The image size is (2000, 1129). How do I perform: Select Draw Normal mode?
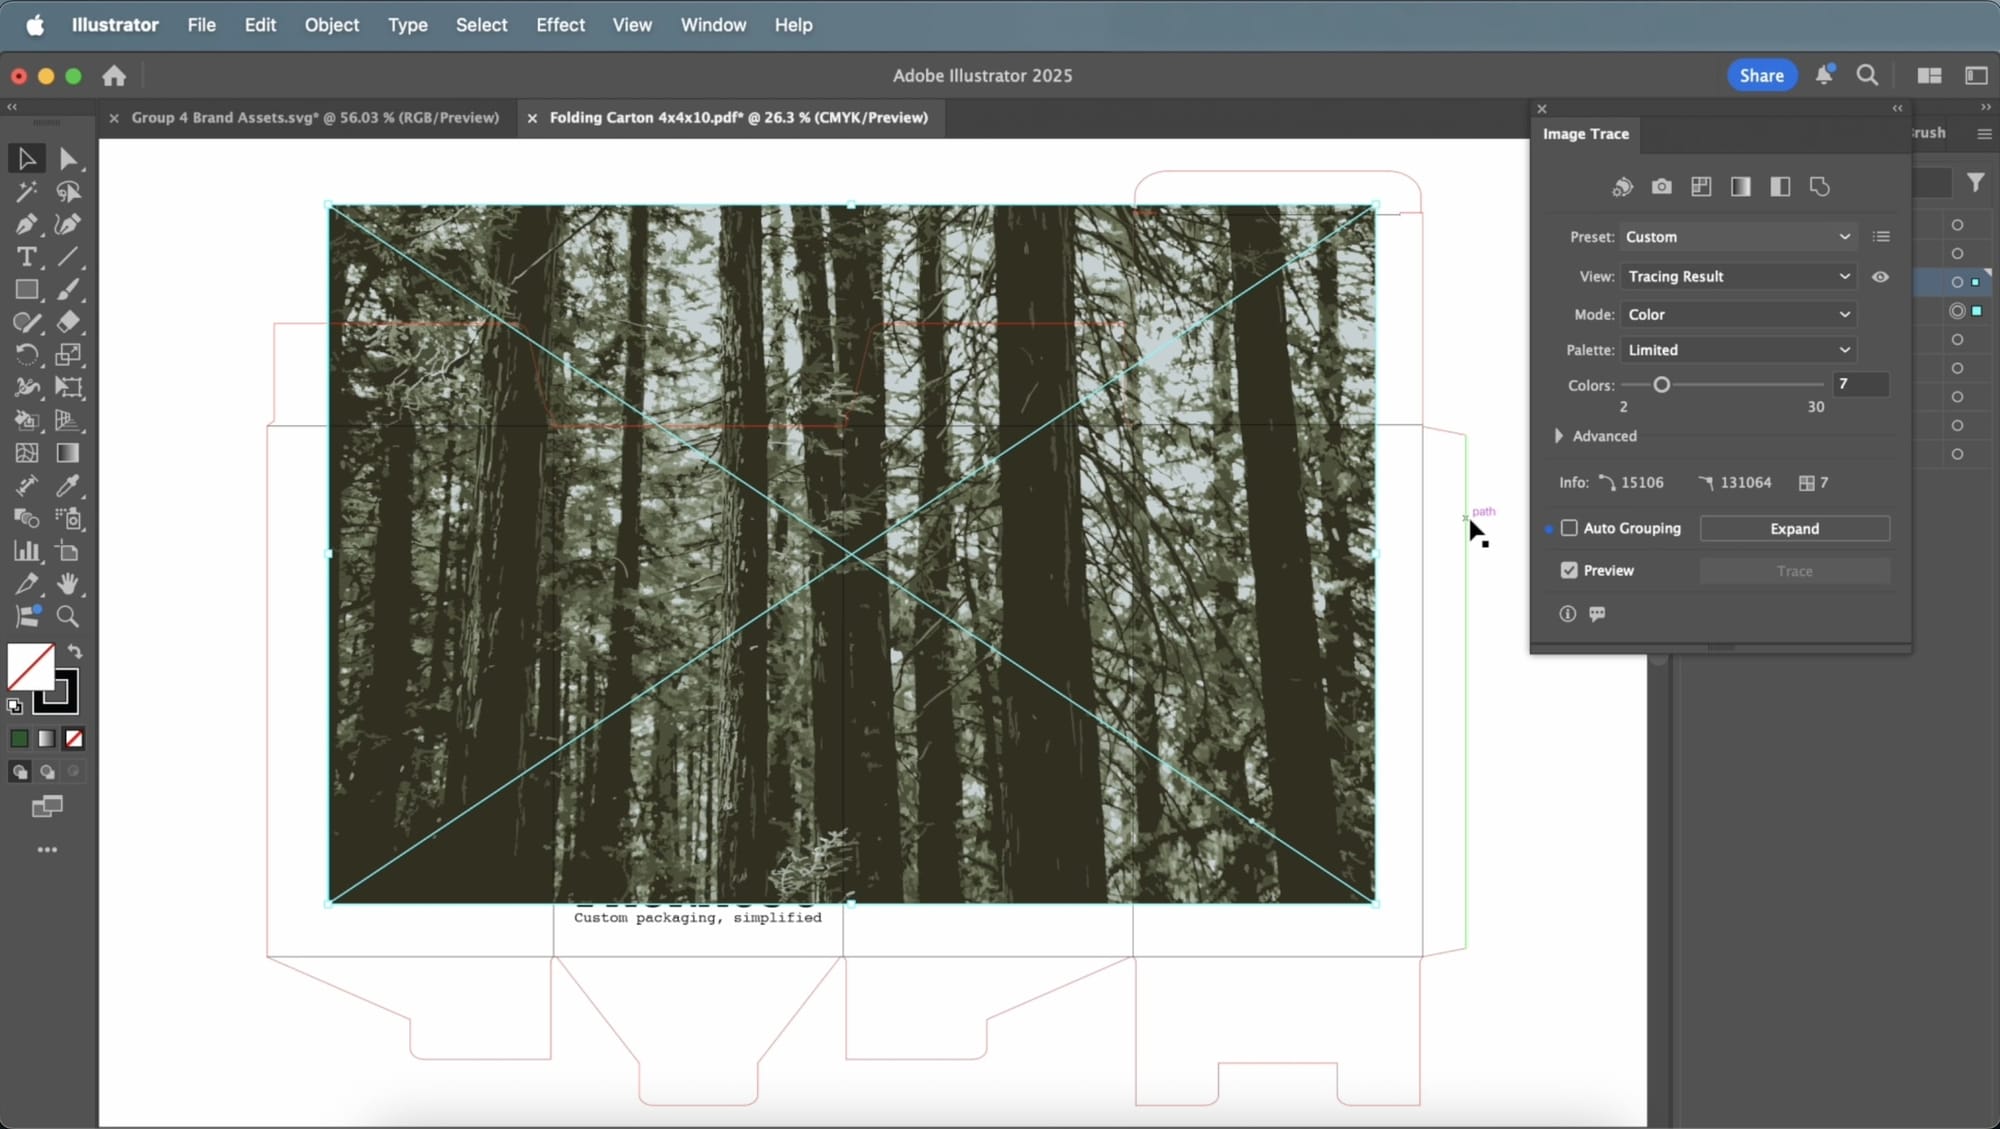(19, 772)
